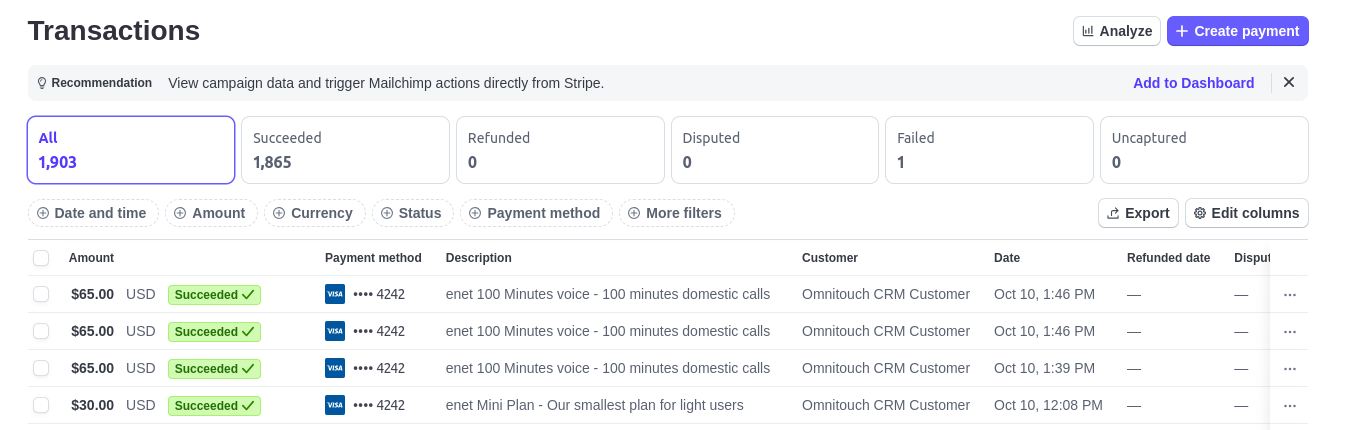This screenshot has height=430, width=1352.
Task: Show the Failed transactions tab
Action: (989, 150)
